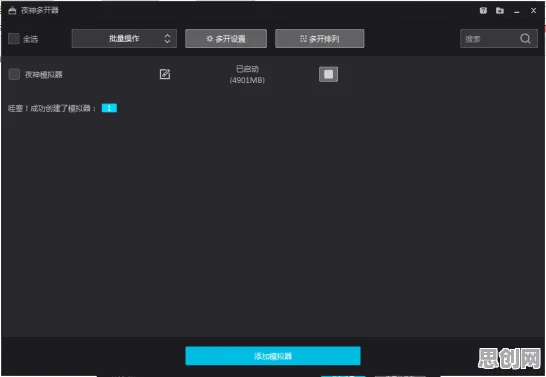Click the 夜神多开器 app logo icon
This screenshot has width=546, height=377.
pyautogui.click(x=12, y=11)
